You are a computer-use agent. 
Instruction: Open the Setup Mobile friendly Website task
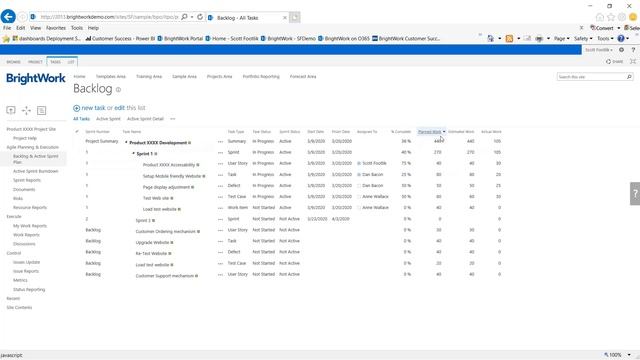[x=172, y=176]
